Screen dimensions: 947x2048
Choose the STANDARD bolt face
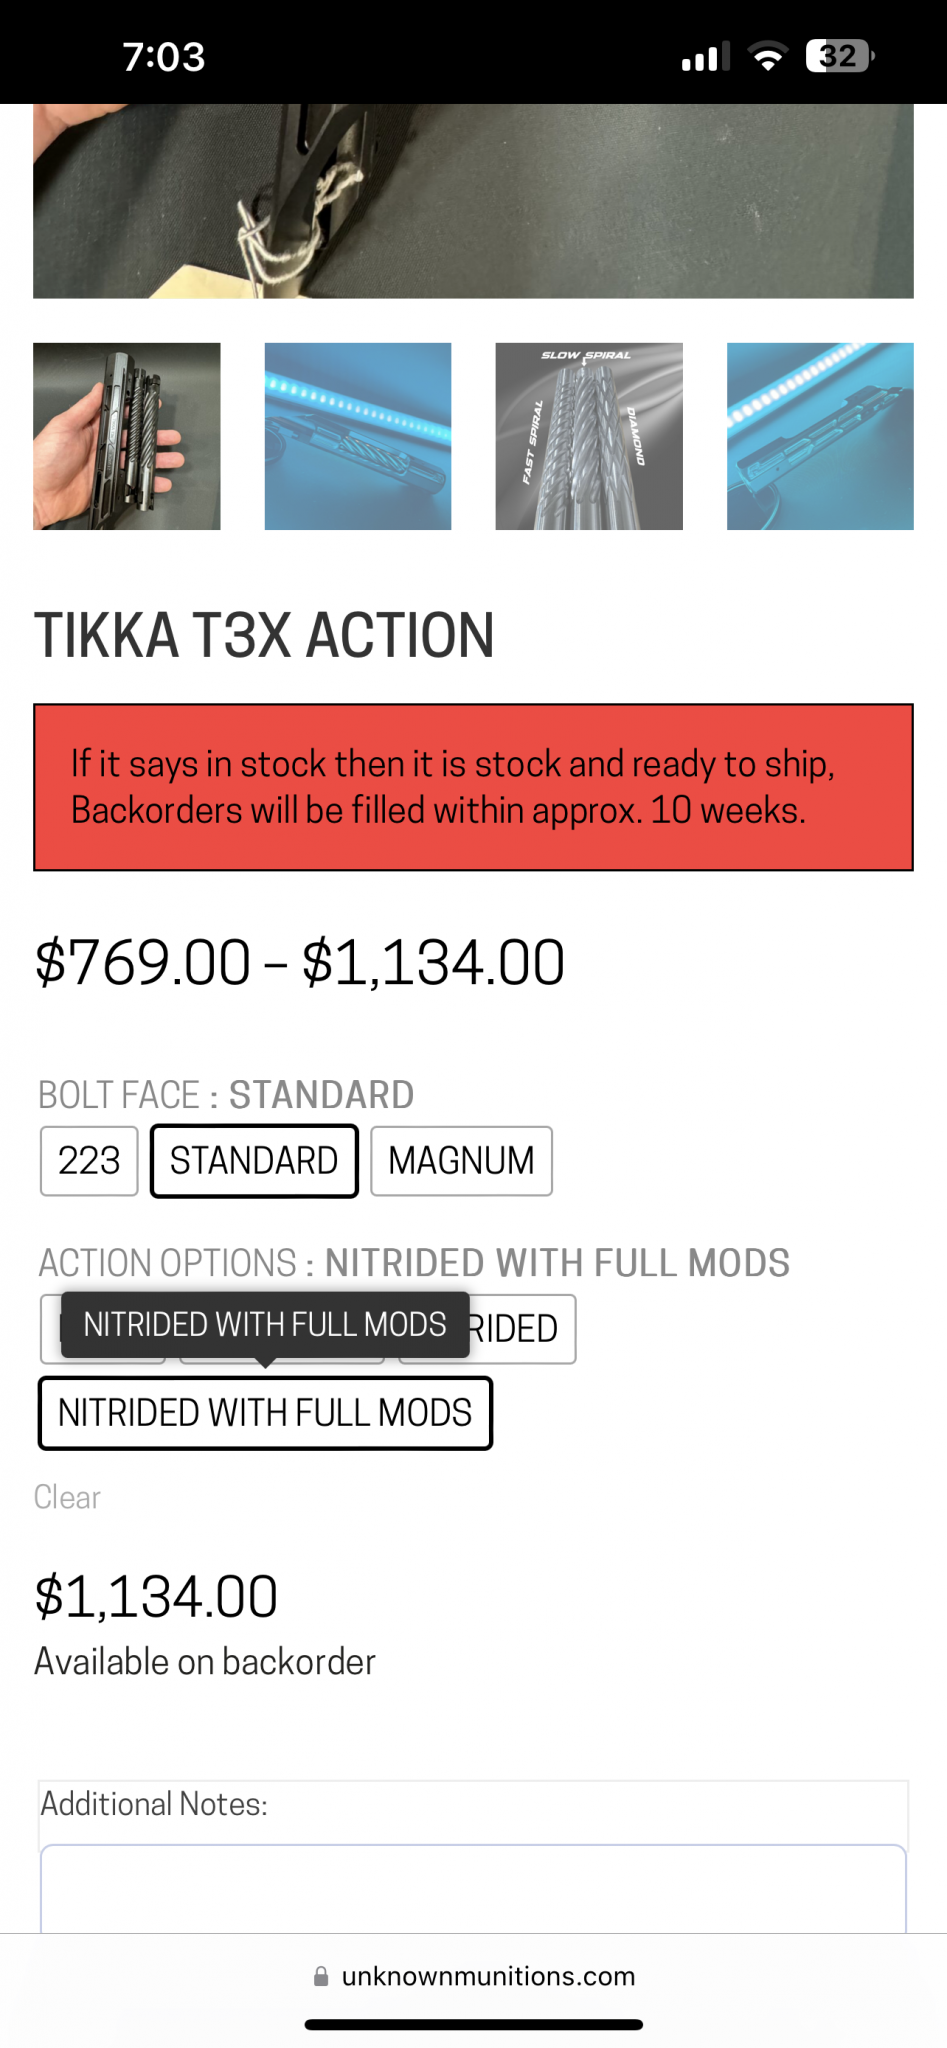254,1161
